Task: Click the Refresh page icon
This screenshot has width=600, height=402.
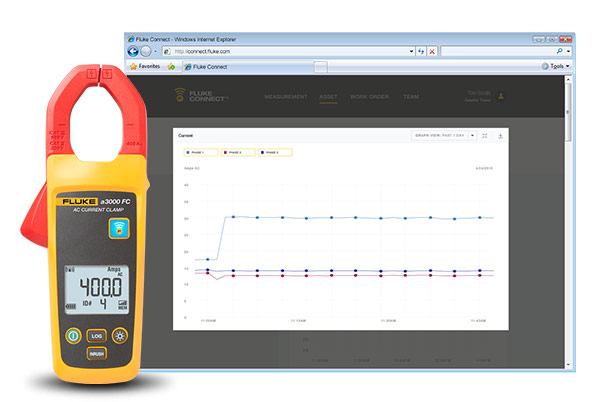Action: (x=421, y=51)
